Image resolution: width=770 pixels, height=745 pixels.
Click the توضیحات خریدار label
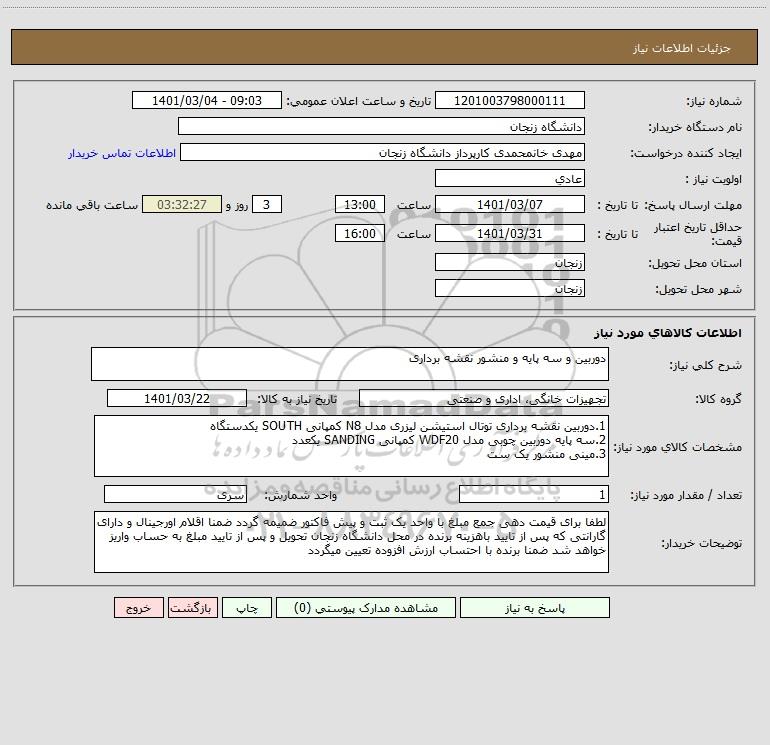[701, 543]
